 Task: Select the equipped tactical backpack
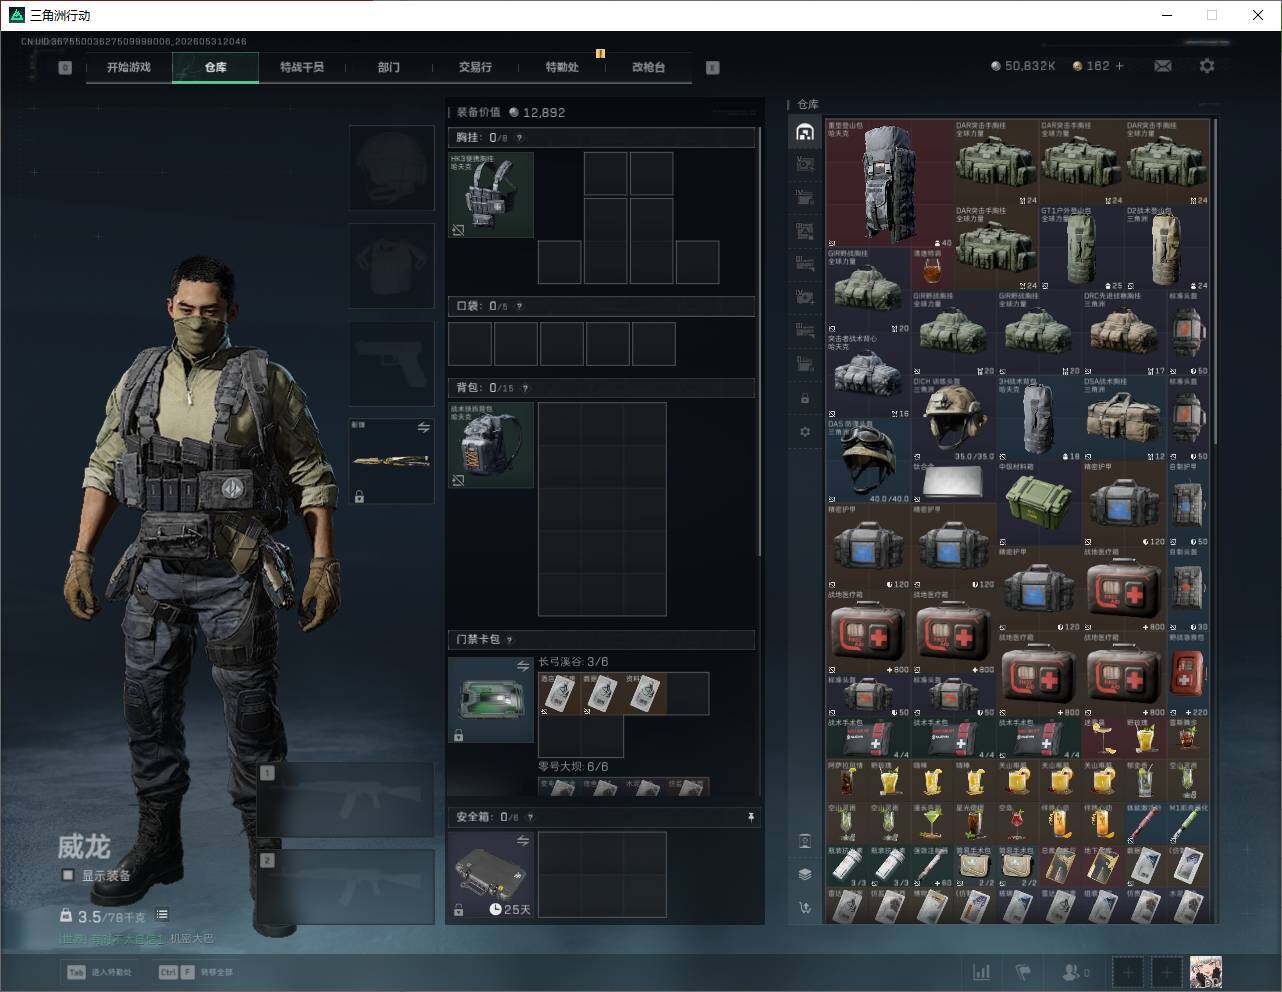click(491, 445)
